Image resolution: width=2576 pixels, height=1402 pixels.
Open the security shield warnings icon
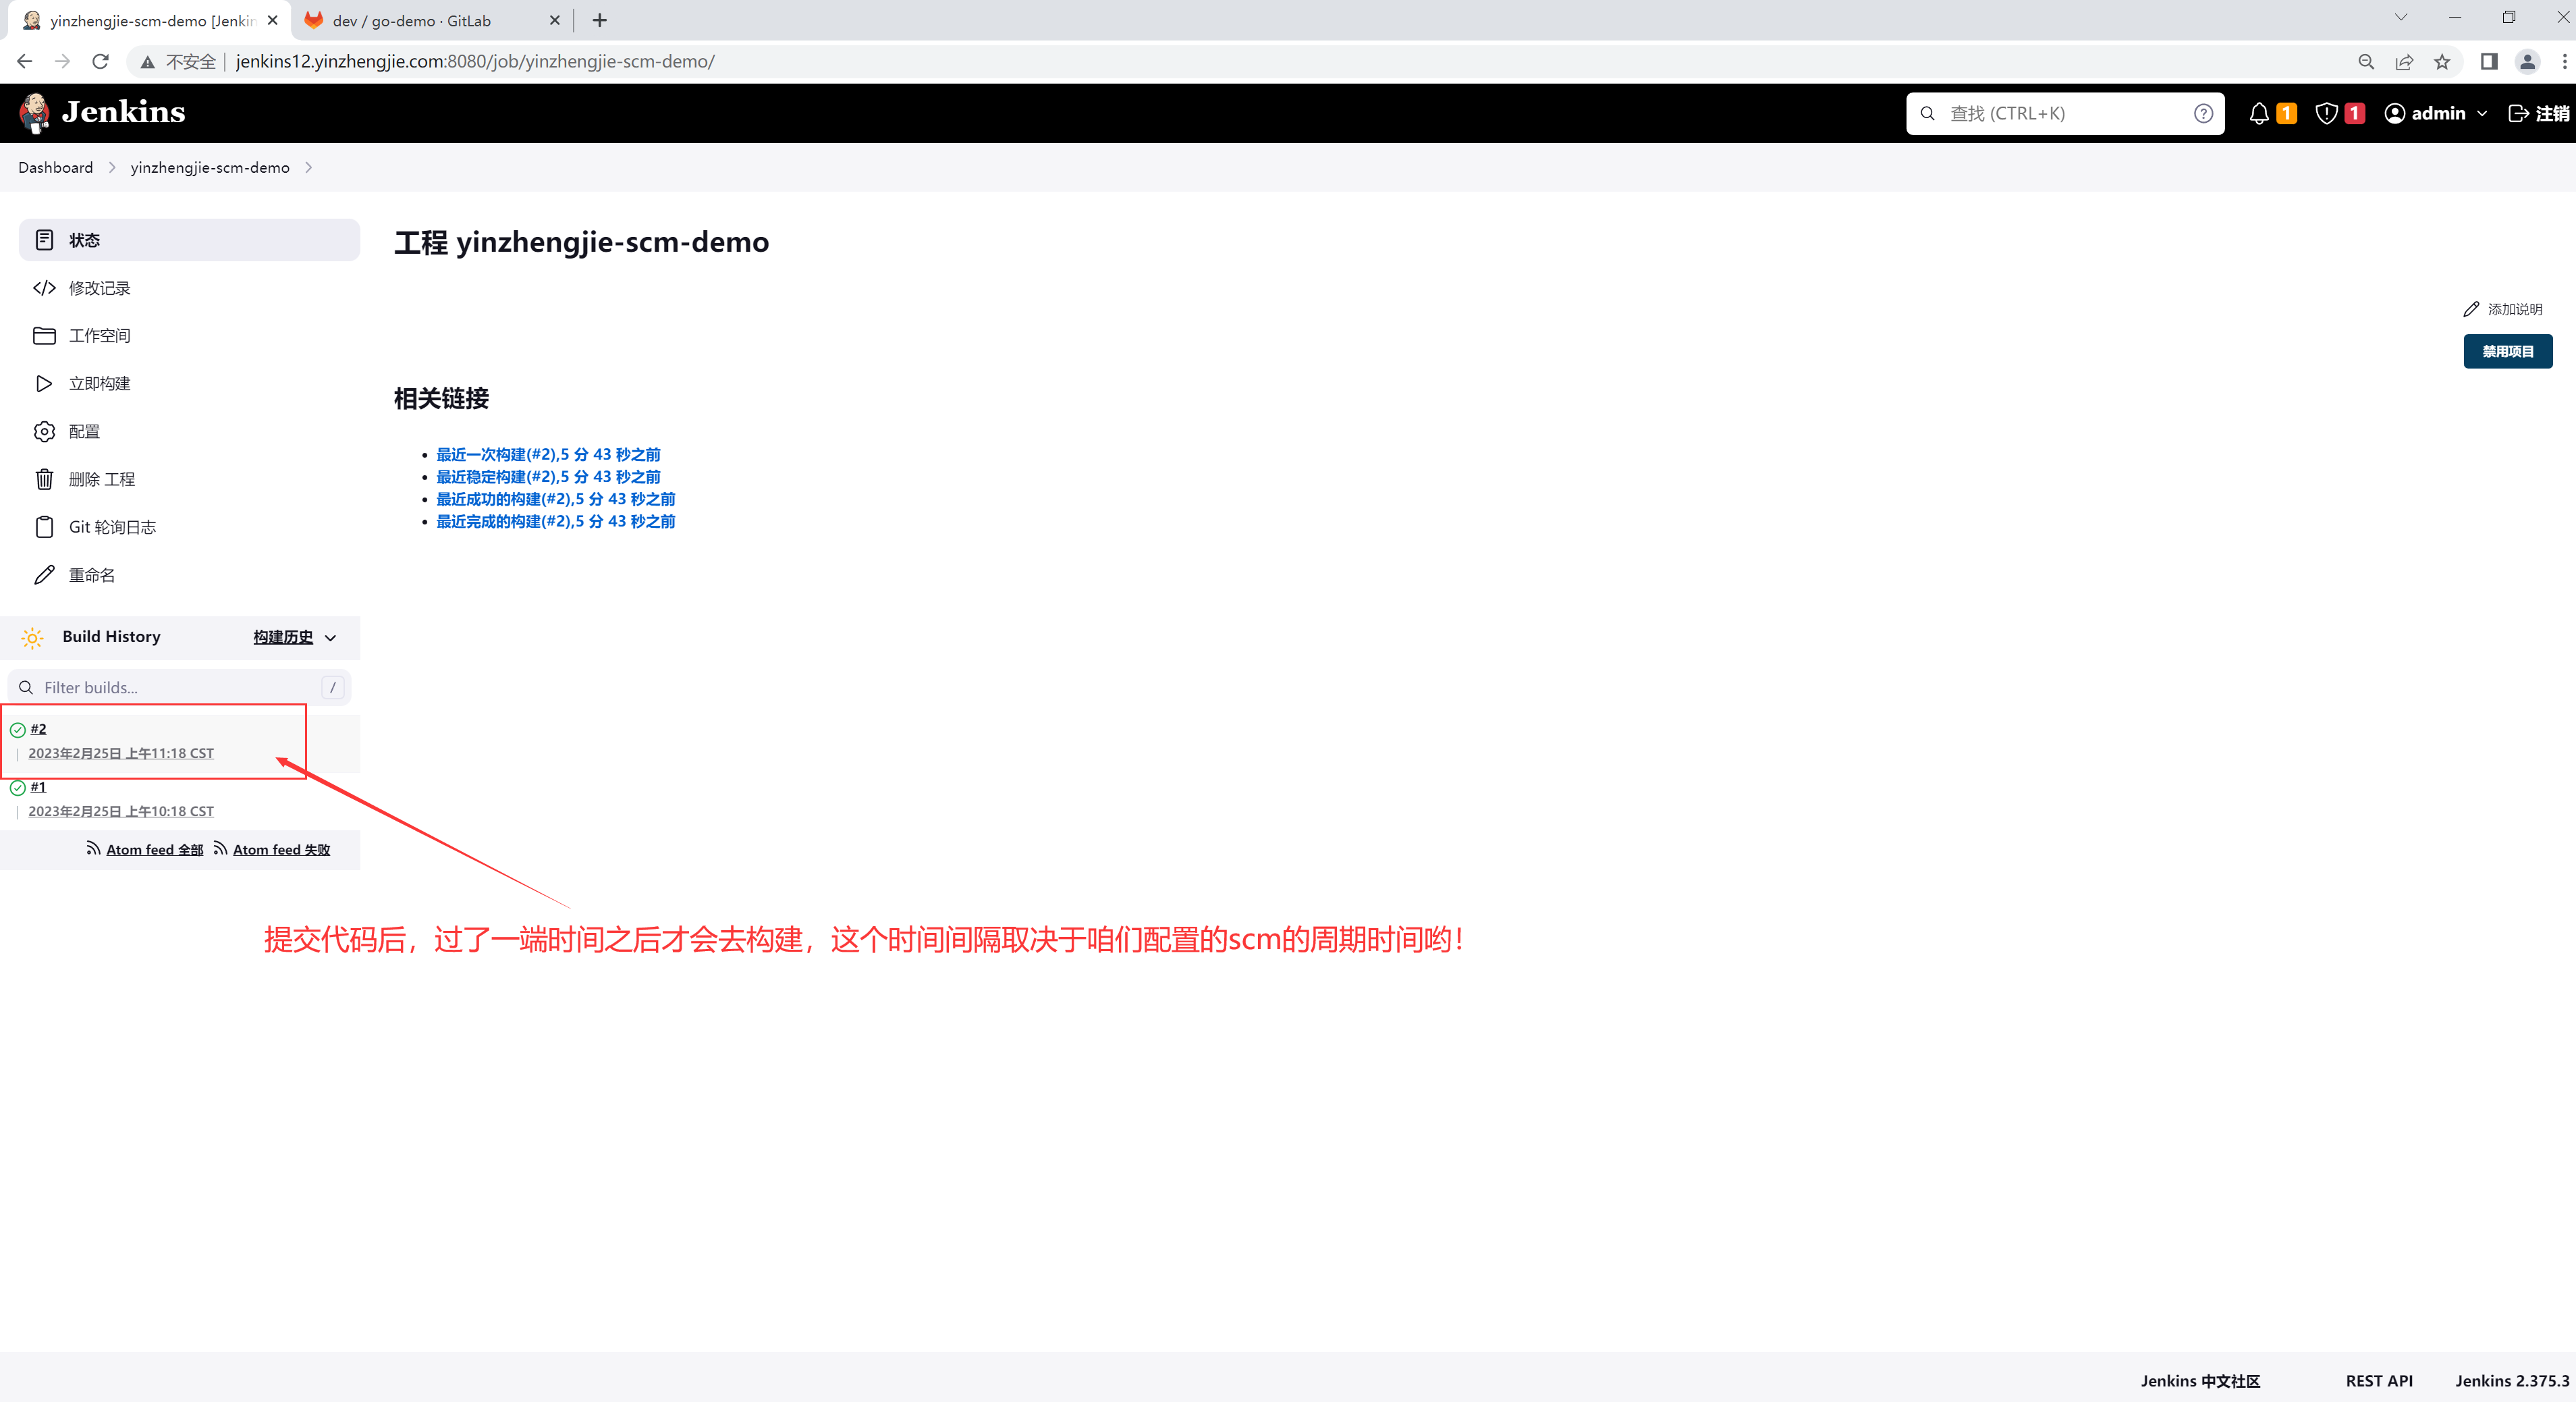tap(2326, 114)
